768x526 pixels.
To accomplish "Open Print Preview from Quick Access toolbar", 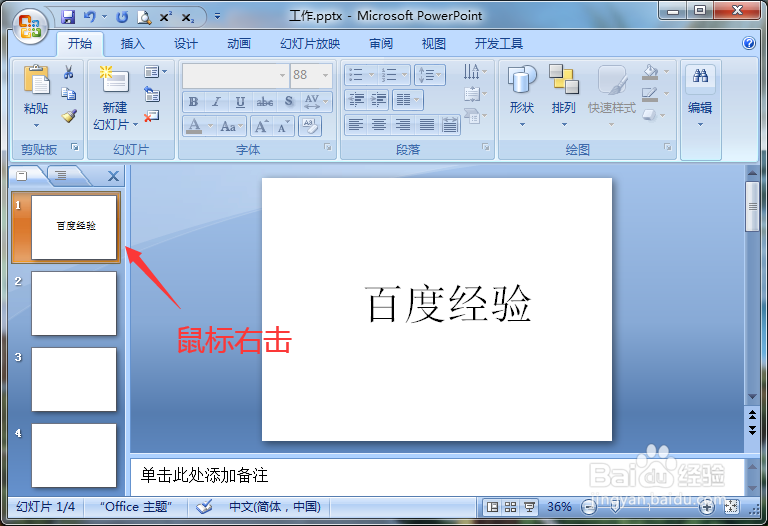I will [x=144, y=17].
